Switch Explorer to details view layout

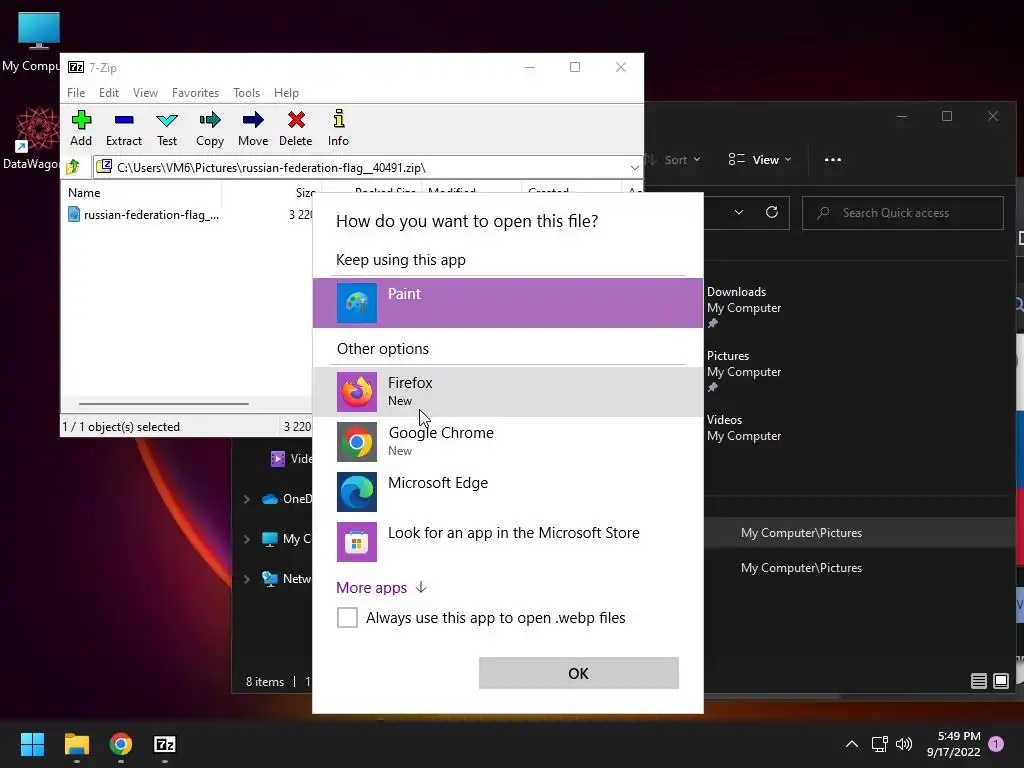coord(978,681)
